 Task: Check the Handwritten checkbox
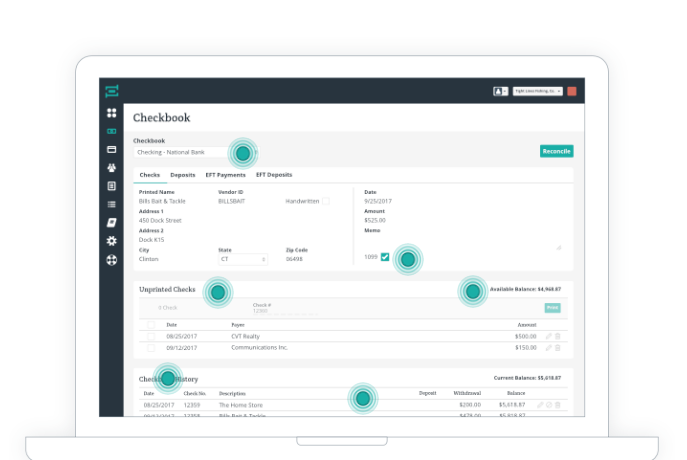coord(325,201)
